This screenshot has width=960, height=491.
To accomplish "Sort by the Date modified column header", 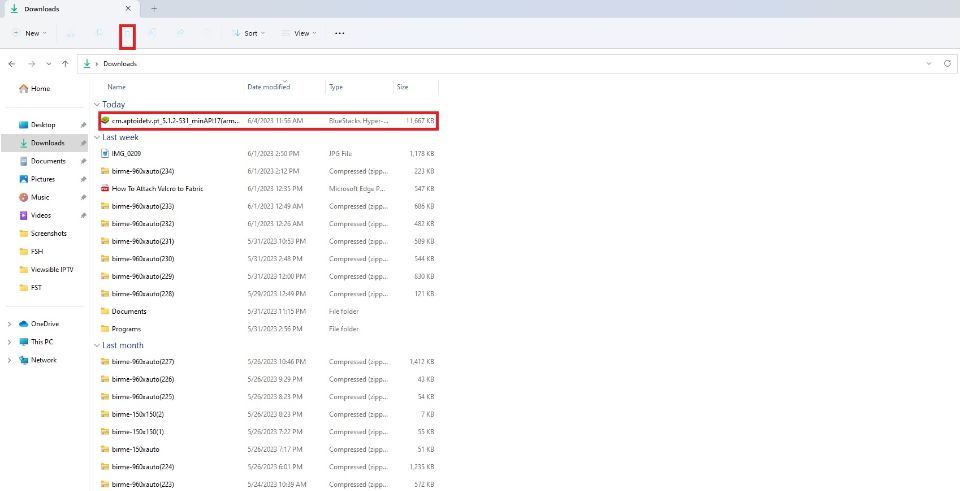I will [269, 87].
